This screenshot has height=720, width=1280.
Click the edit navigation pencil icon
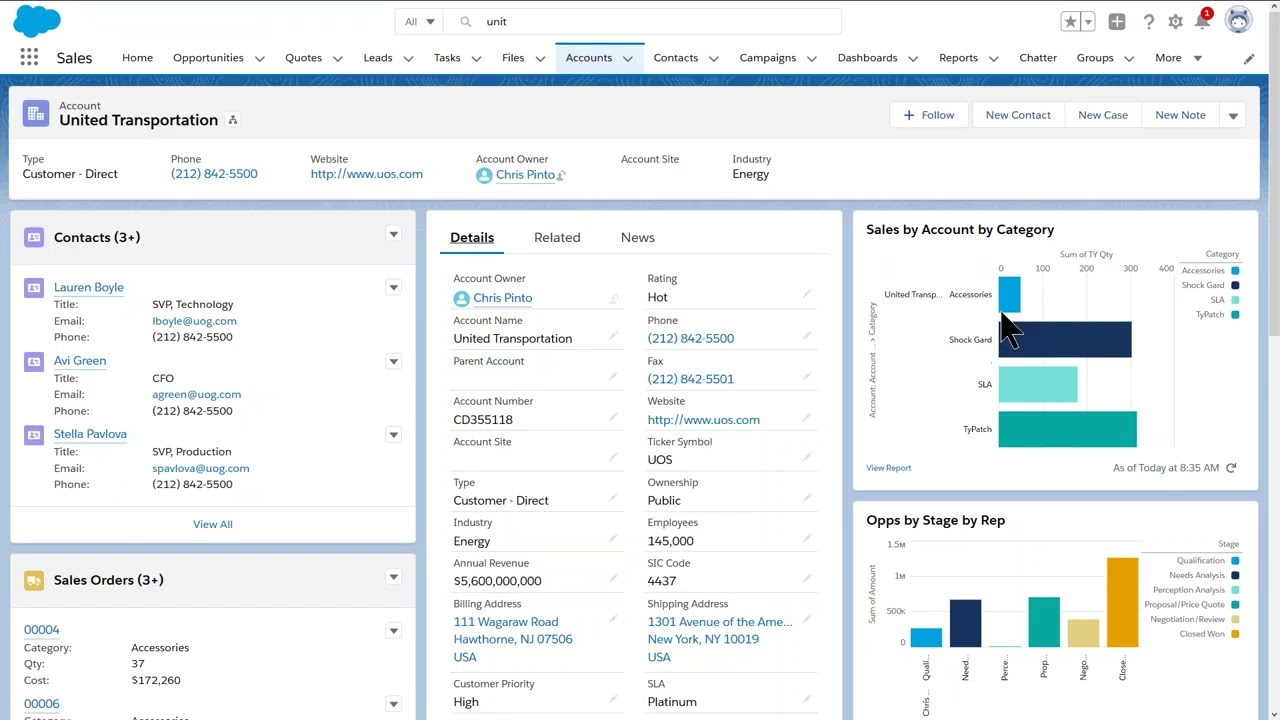[1249, 59]
